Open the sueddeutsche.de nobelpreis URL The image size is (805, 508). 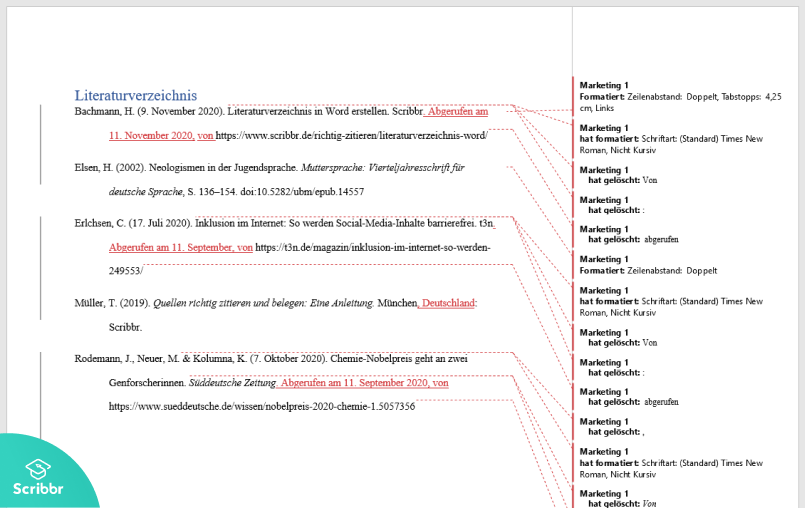point(261,407)
